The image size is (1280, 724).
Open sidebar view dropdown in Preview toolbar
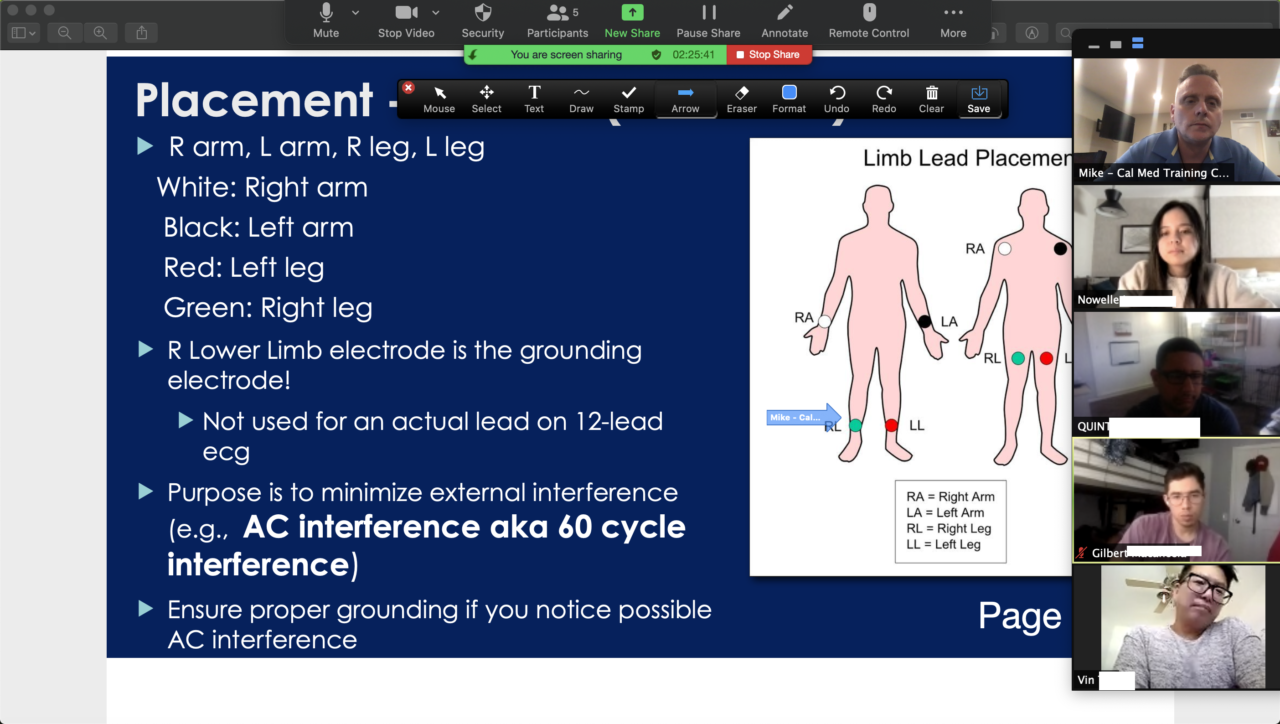(23, 33)
